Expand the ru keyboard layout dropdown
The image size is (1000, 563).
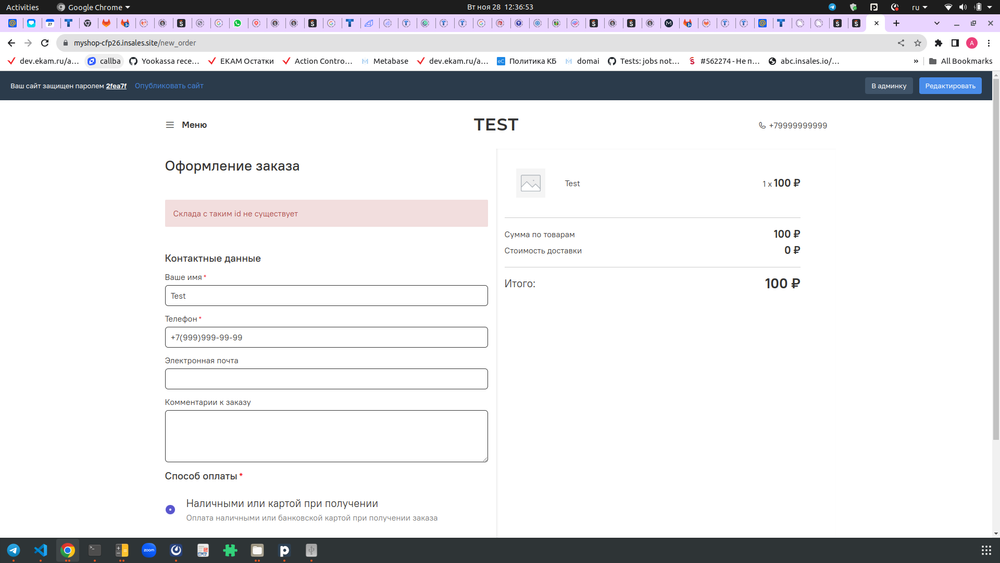coord(919,7)
